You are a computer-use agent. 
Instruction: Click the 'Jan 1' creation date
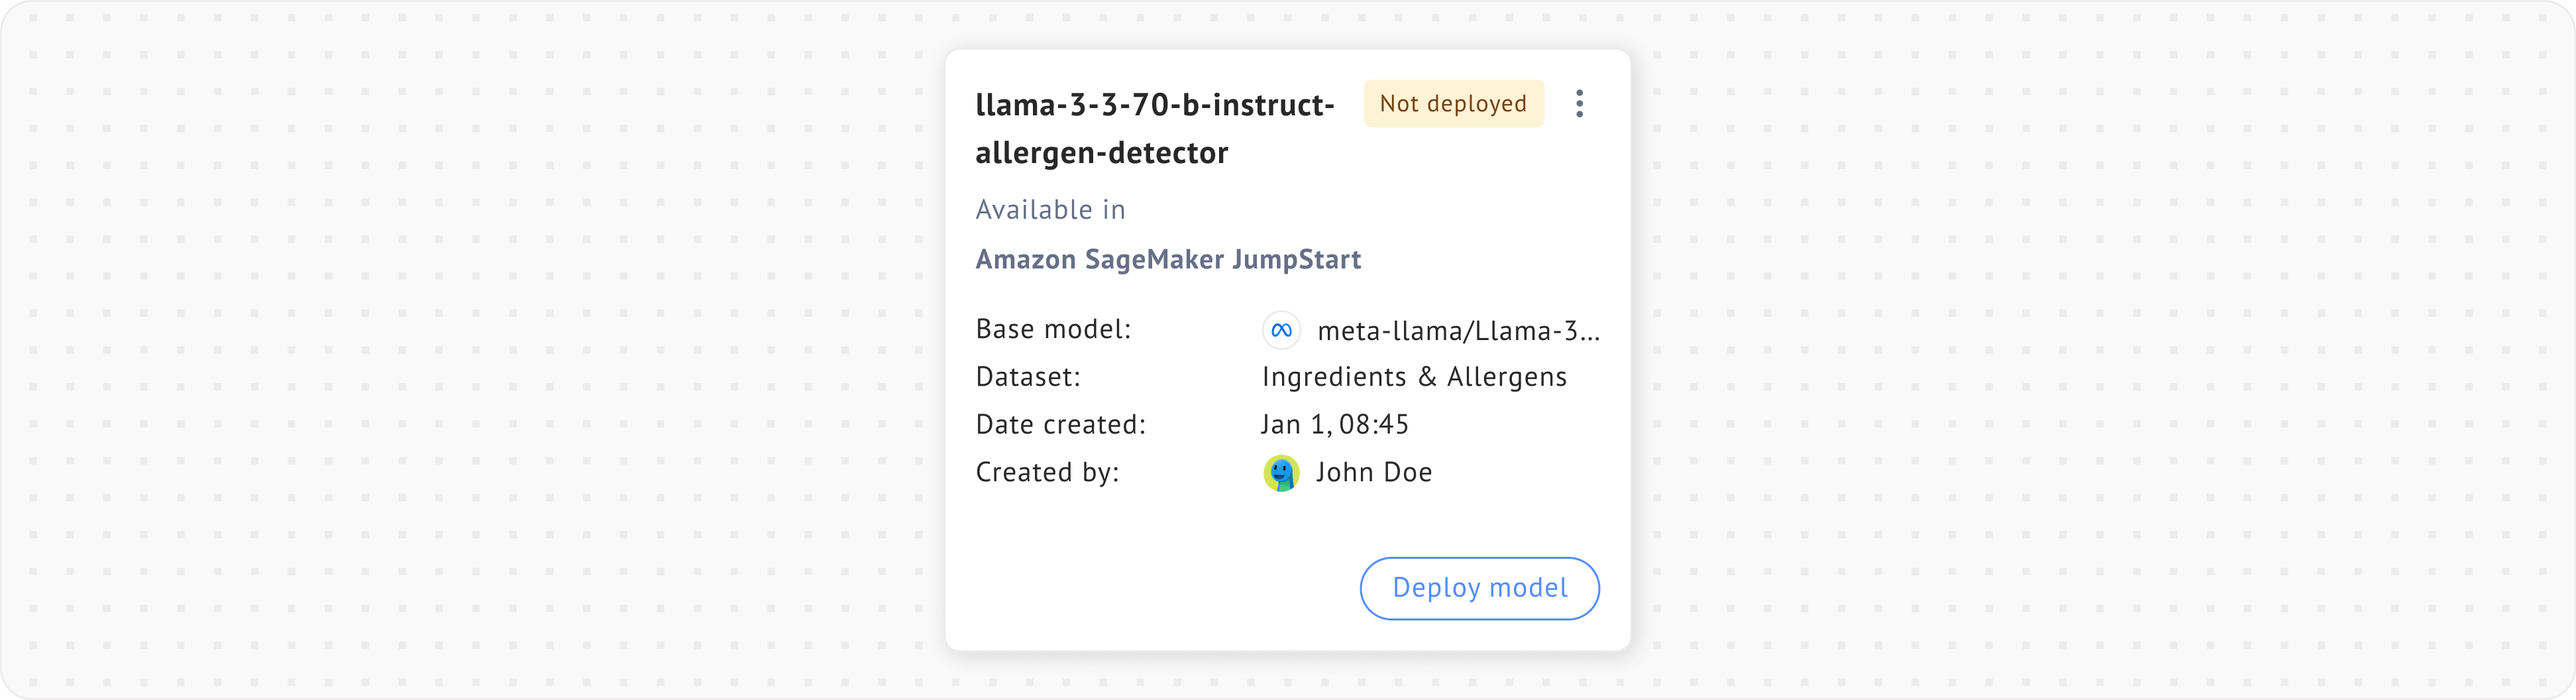(x=1295, y=425)
